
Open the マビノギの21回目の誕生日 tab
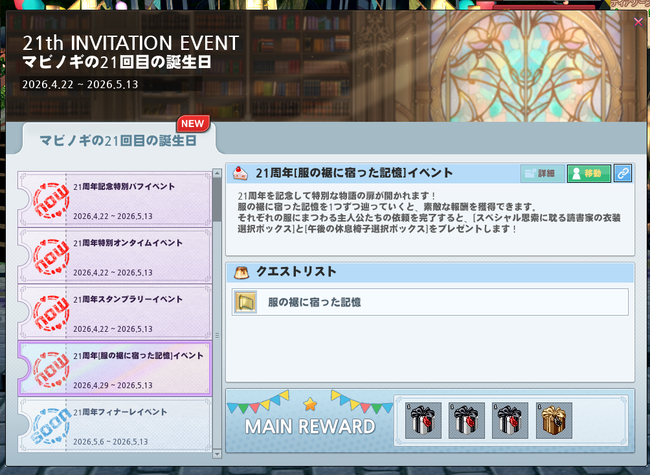118,141
